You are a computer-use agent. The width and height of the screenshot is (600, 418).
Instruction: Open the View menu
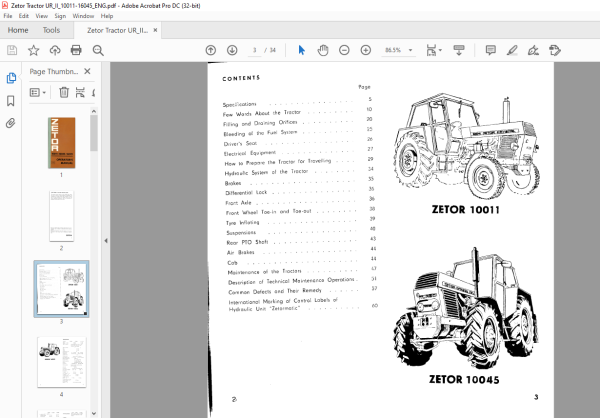tap(42, 16)
